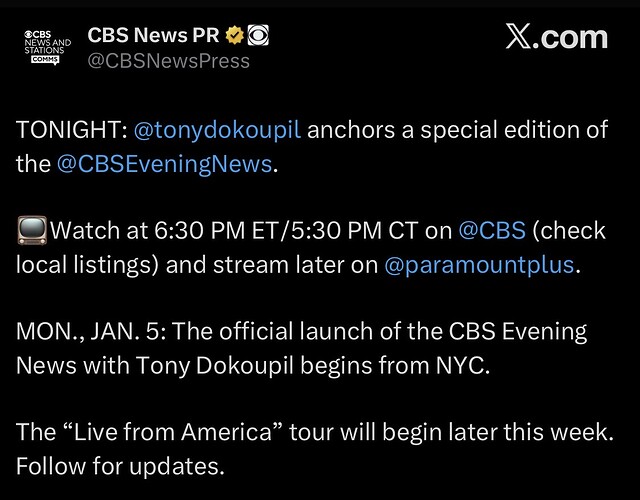This screenshot has height=500, width=640.
Task: Click the CBS eye affiliate badge
Action: tap(259, 35)
